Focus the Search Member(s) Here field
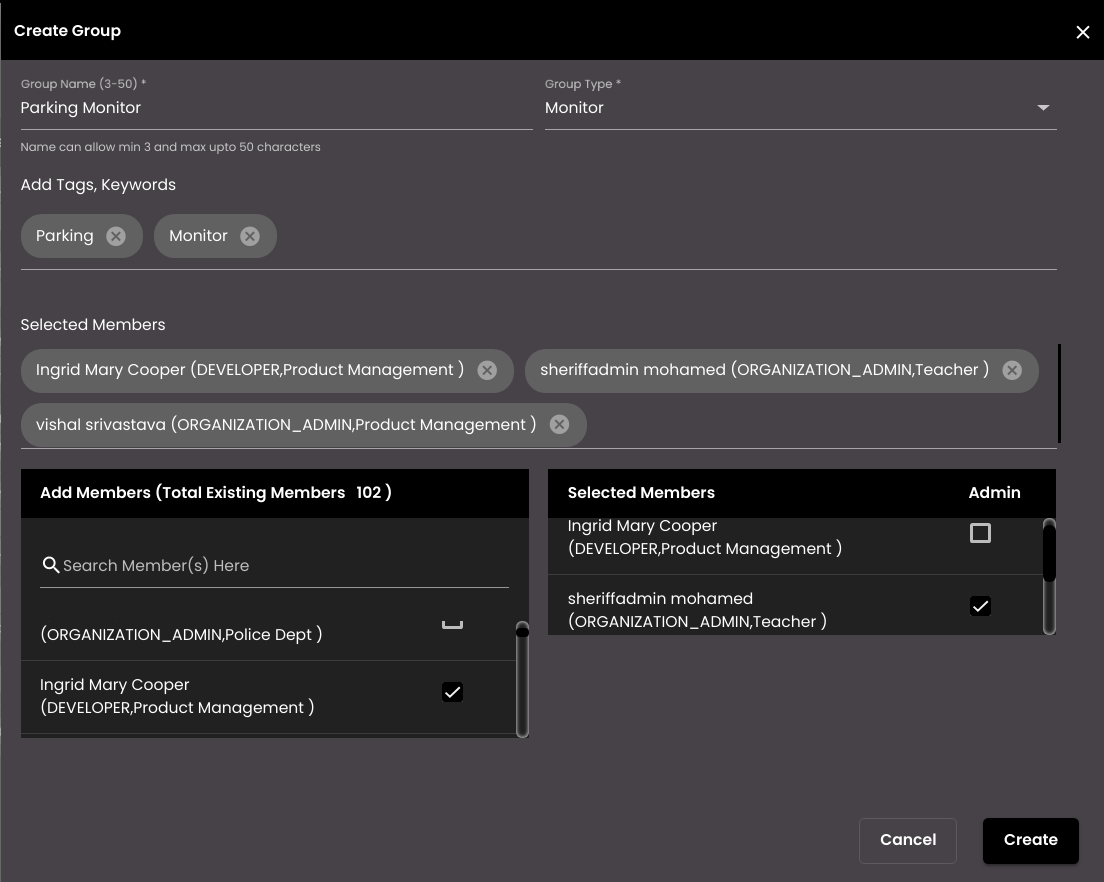Image resolution: width=1104 pixels, height=882 pixels. pos(275,565)
